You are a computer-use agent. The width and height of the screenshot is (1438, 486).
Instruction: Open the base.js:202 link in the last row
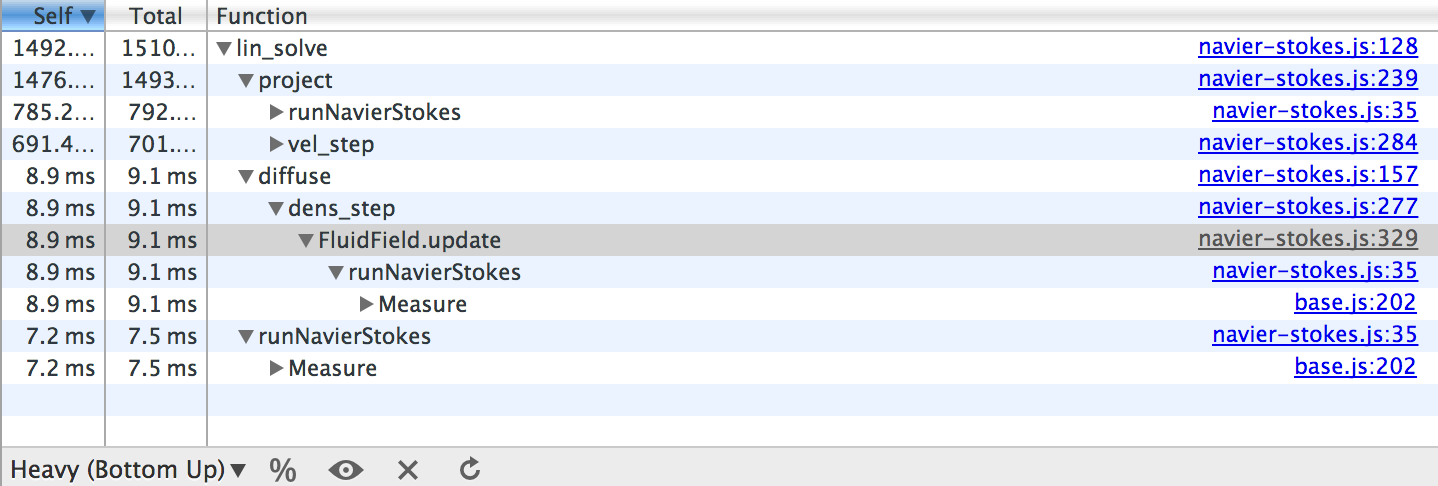[1355, 368]
